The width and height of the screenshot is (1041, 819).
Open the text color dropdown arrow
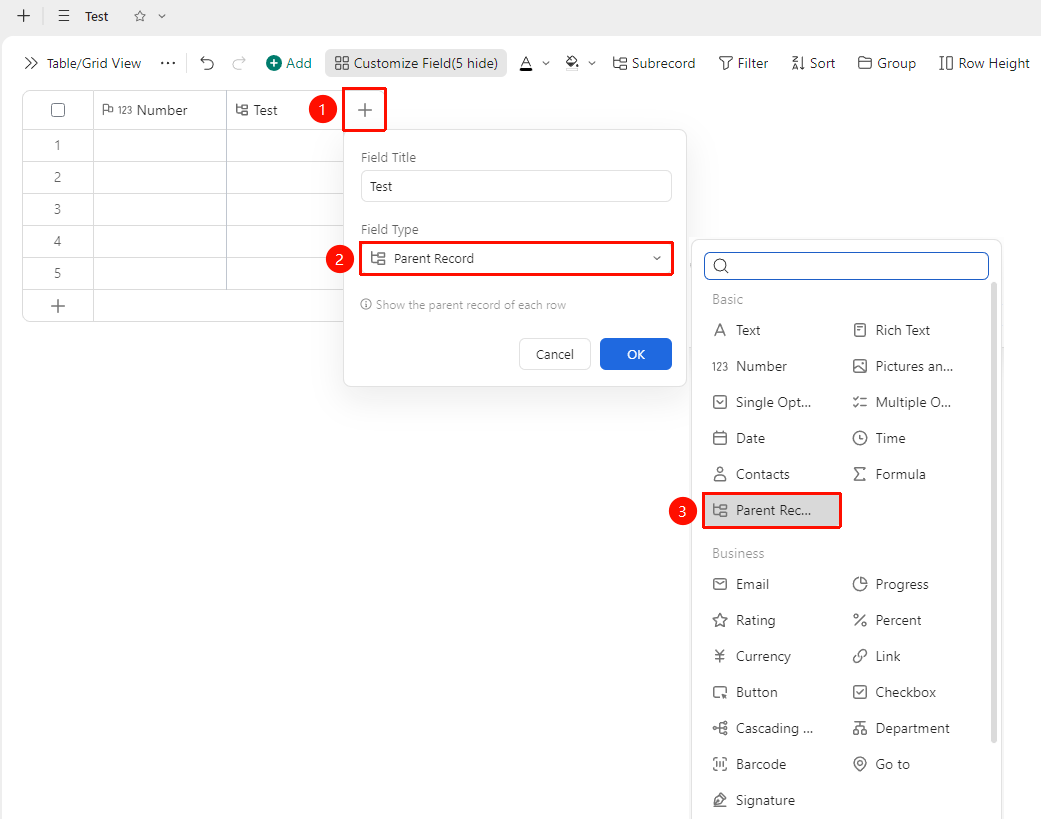click(x=546, y=64)
